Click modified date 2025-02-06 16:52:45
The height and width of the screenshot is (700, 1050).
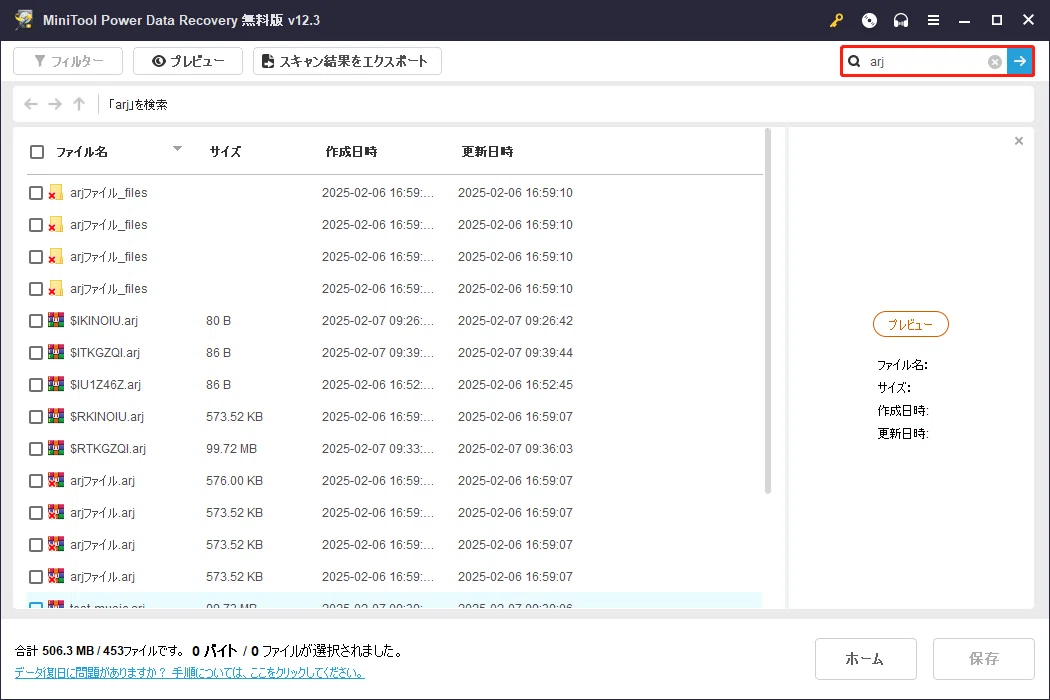(516, 385)
